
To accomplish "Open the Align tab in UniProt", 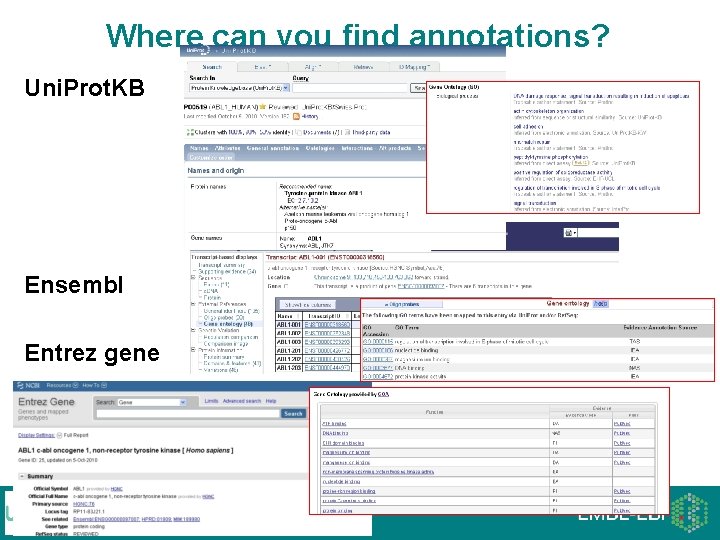I will [313, 67].
